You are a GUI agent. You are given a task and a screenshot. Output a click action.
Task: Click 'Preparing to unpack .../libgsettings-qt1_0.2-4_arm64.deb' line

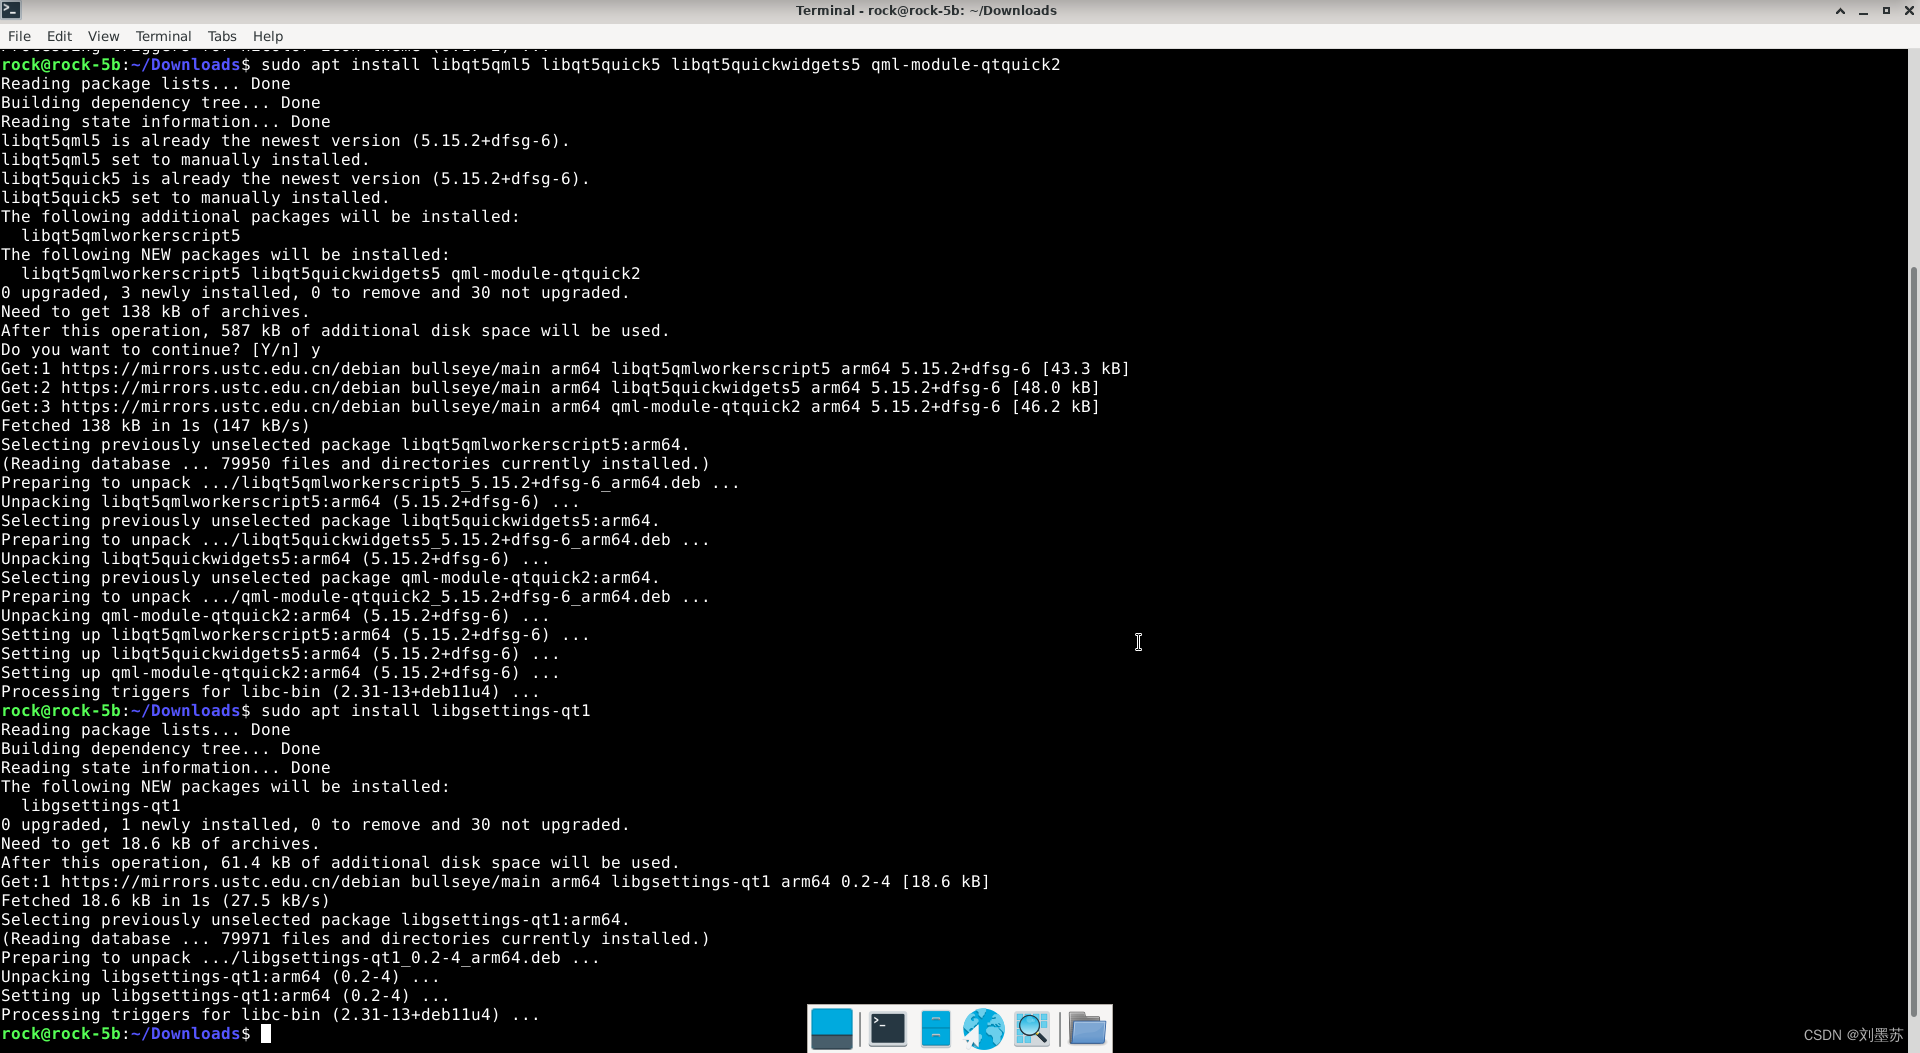[301, 958]
